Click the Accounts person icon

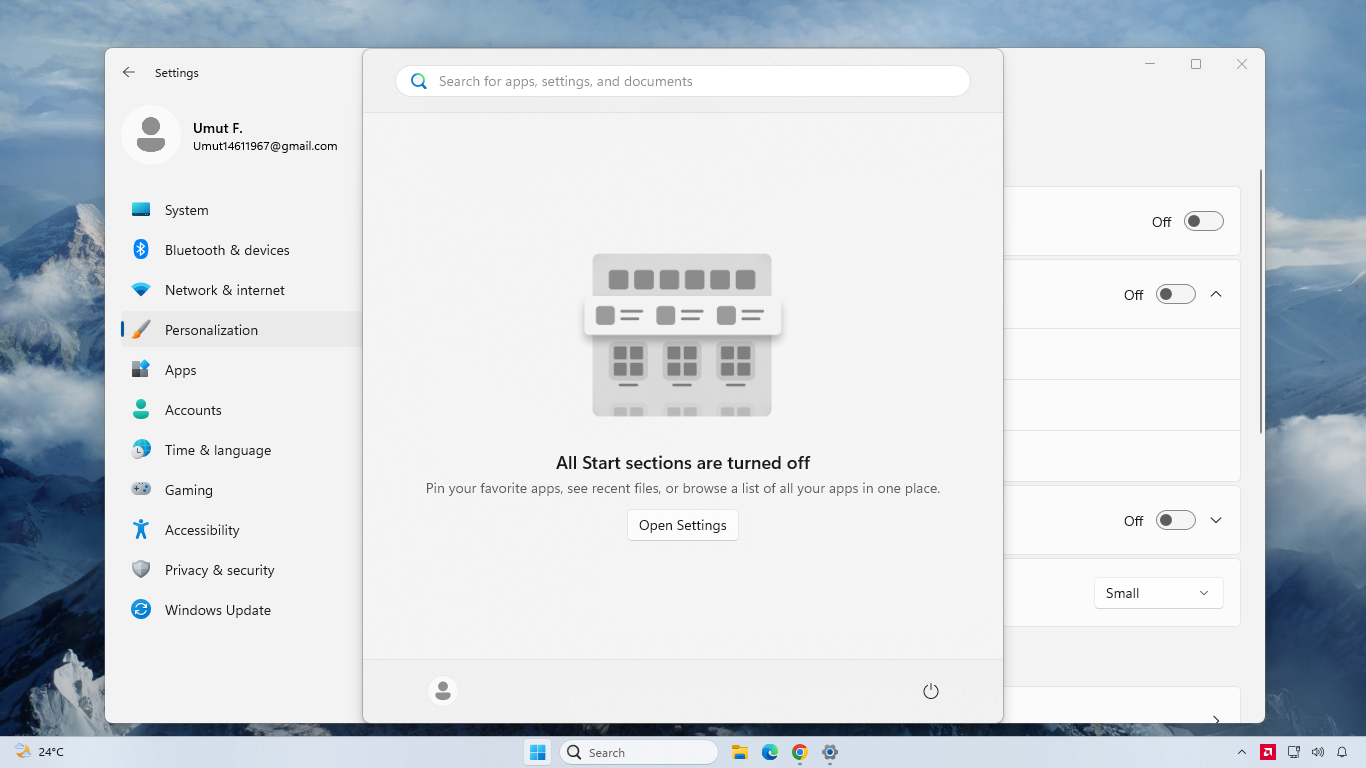click(x=141, y=410)
